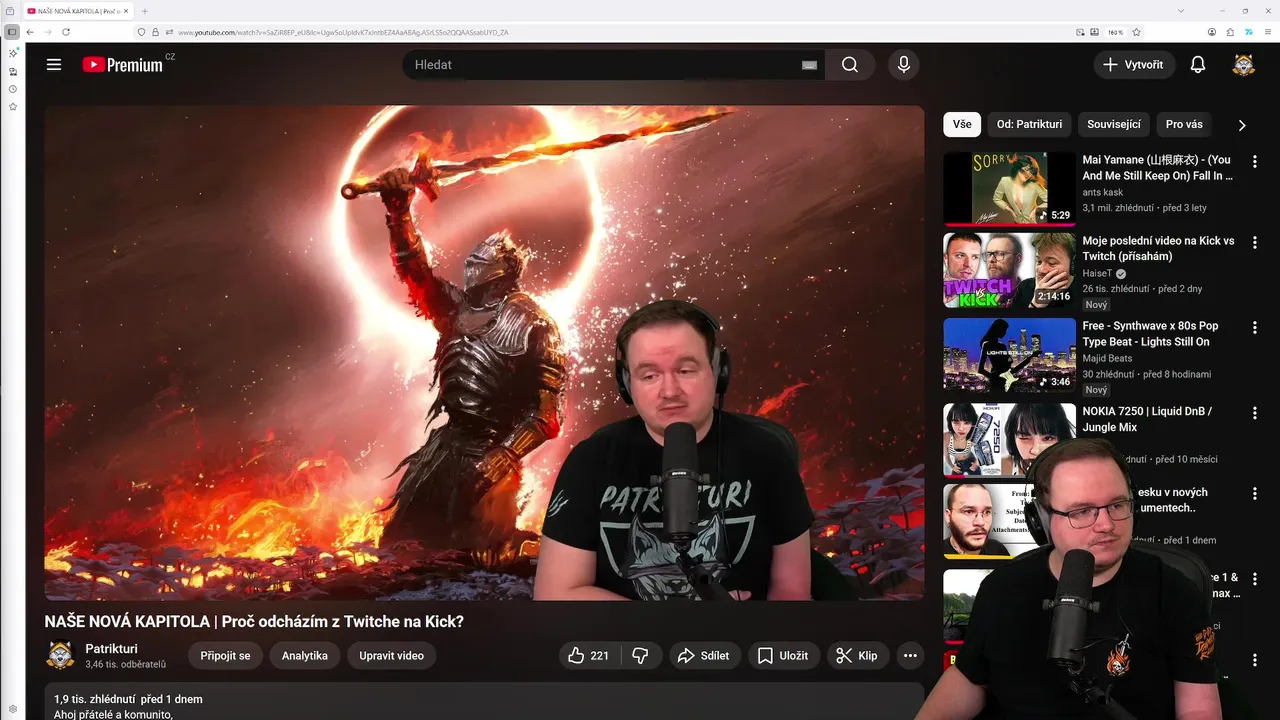Screen dimensions: 1280x720
Task: Click the Upravit video button
Action: [392, 656]
